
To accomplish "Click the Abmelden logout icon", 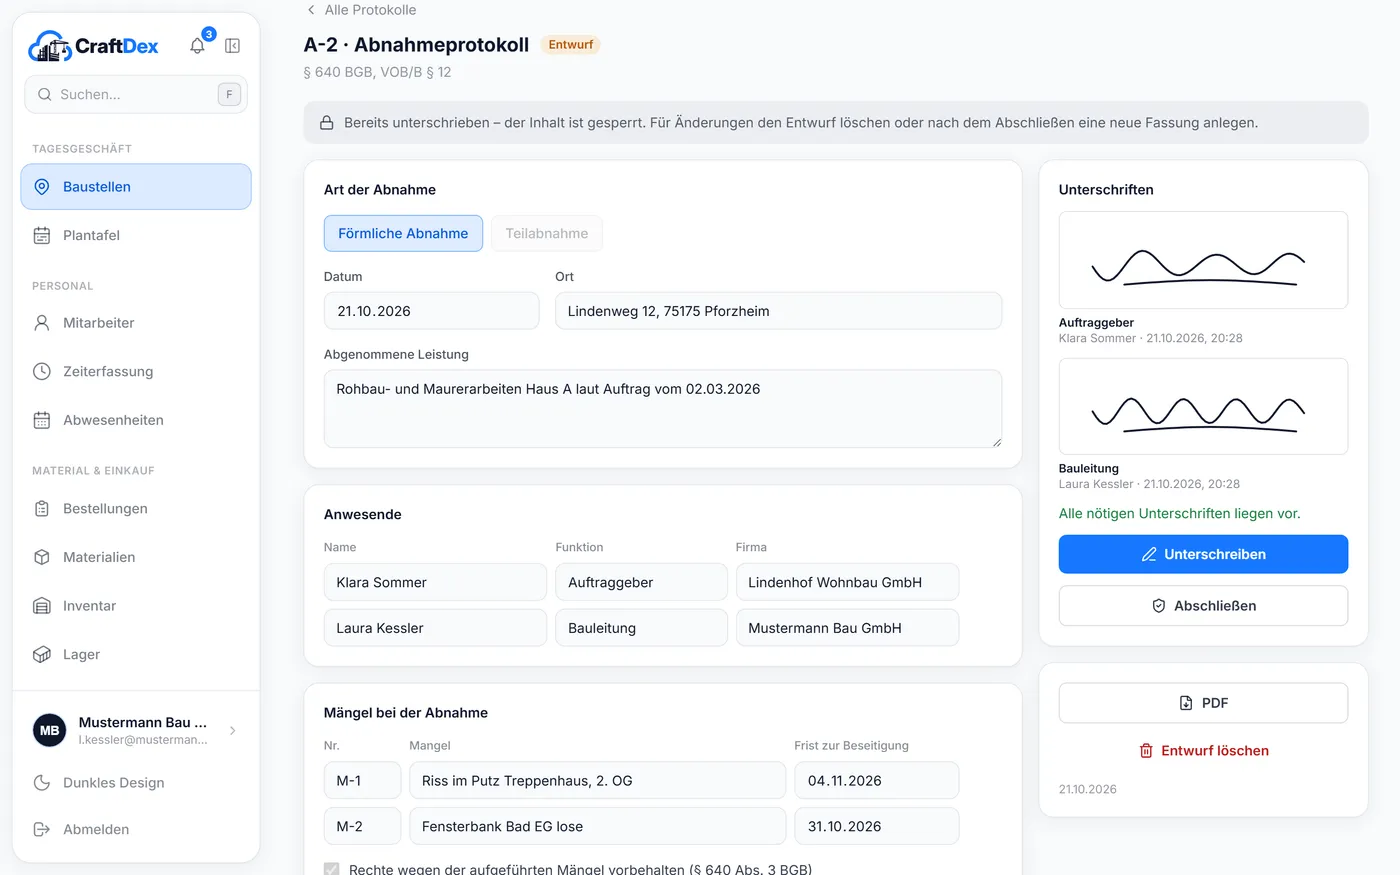I will coord(42,830).
